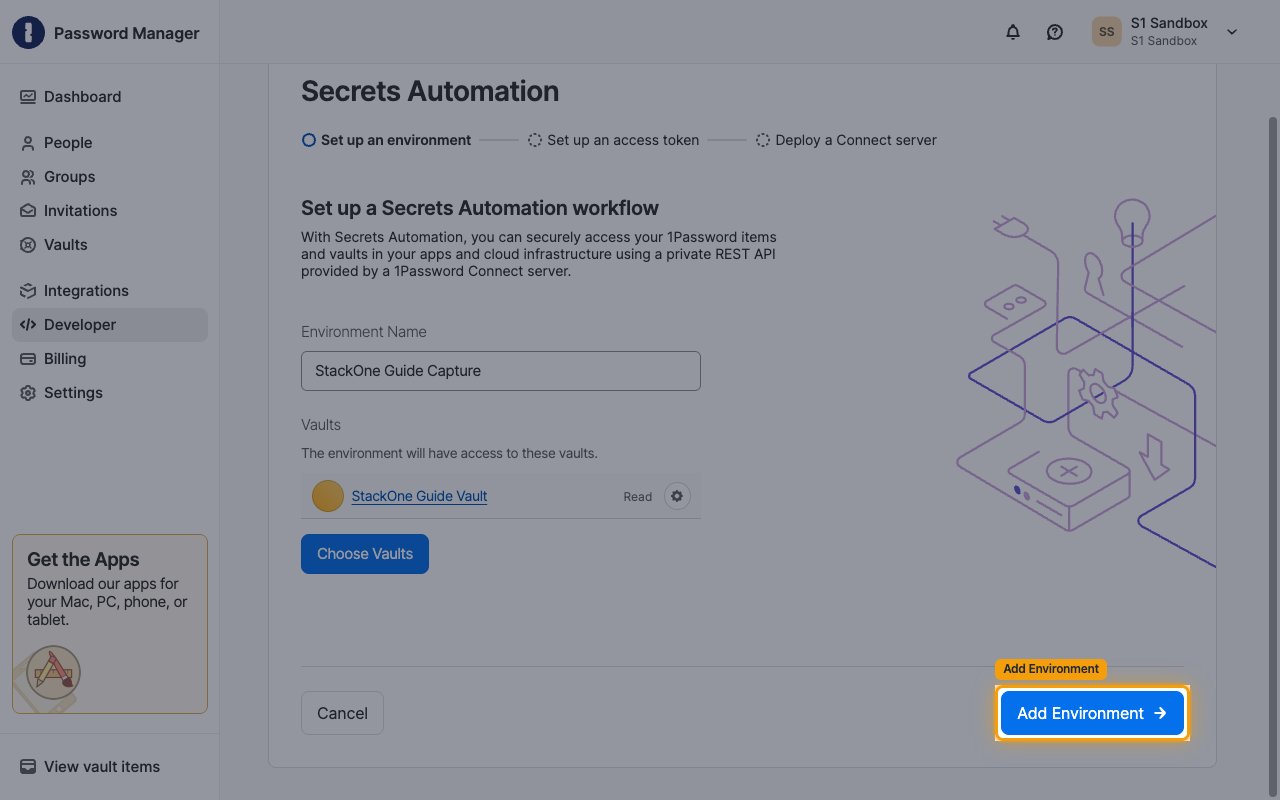The width and height of the screenshot is (1280, 800).
Task: Open the Vaults page
Action: 110,245
